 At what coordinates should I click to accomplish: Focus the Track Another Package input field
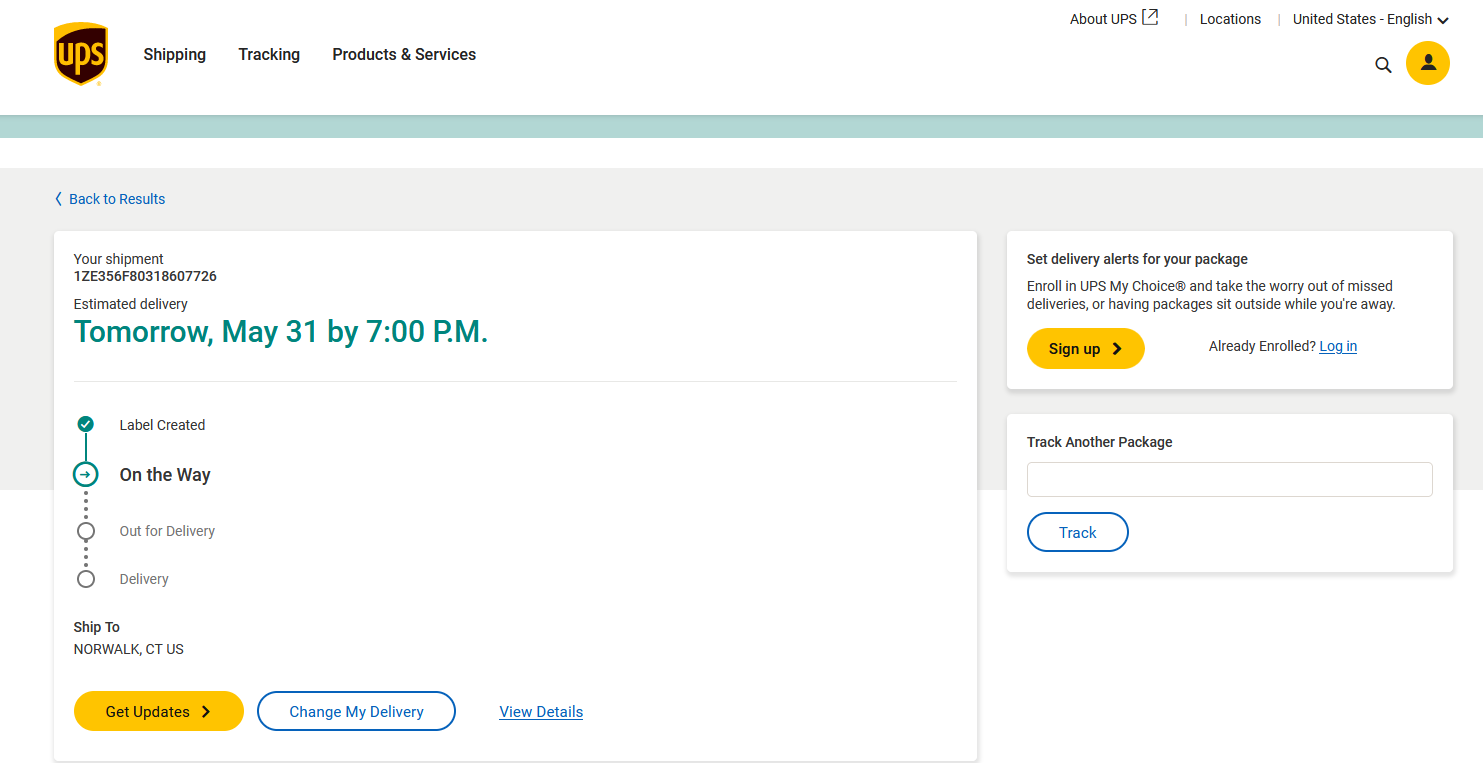1229,479
